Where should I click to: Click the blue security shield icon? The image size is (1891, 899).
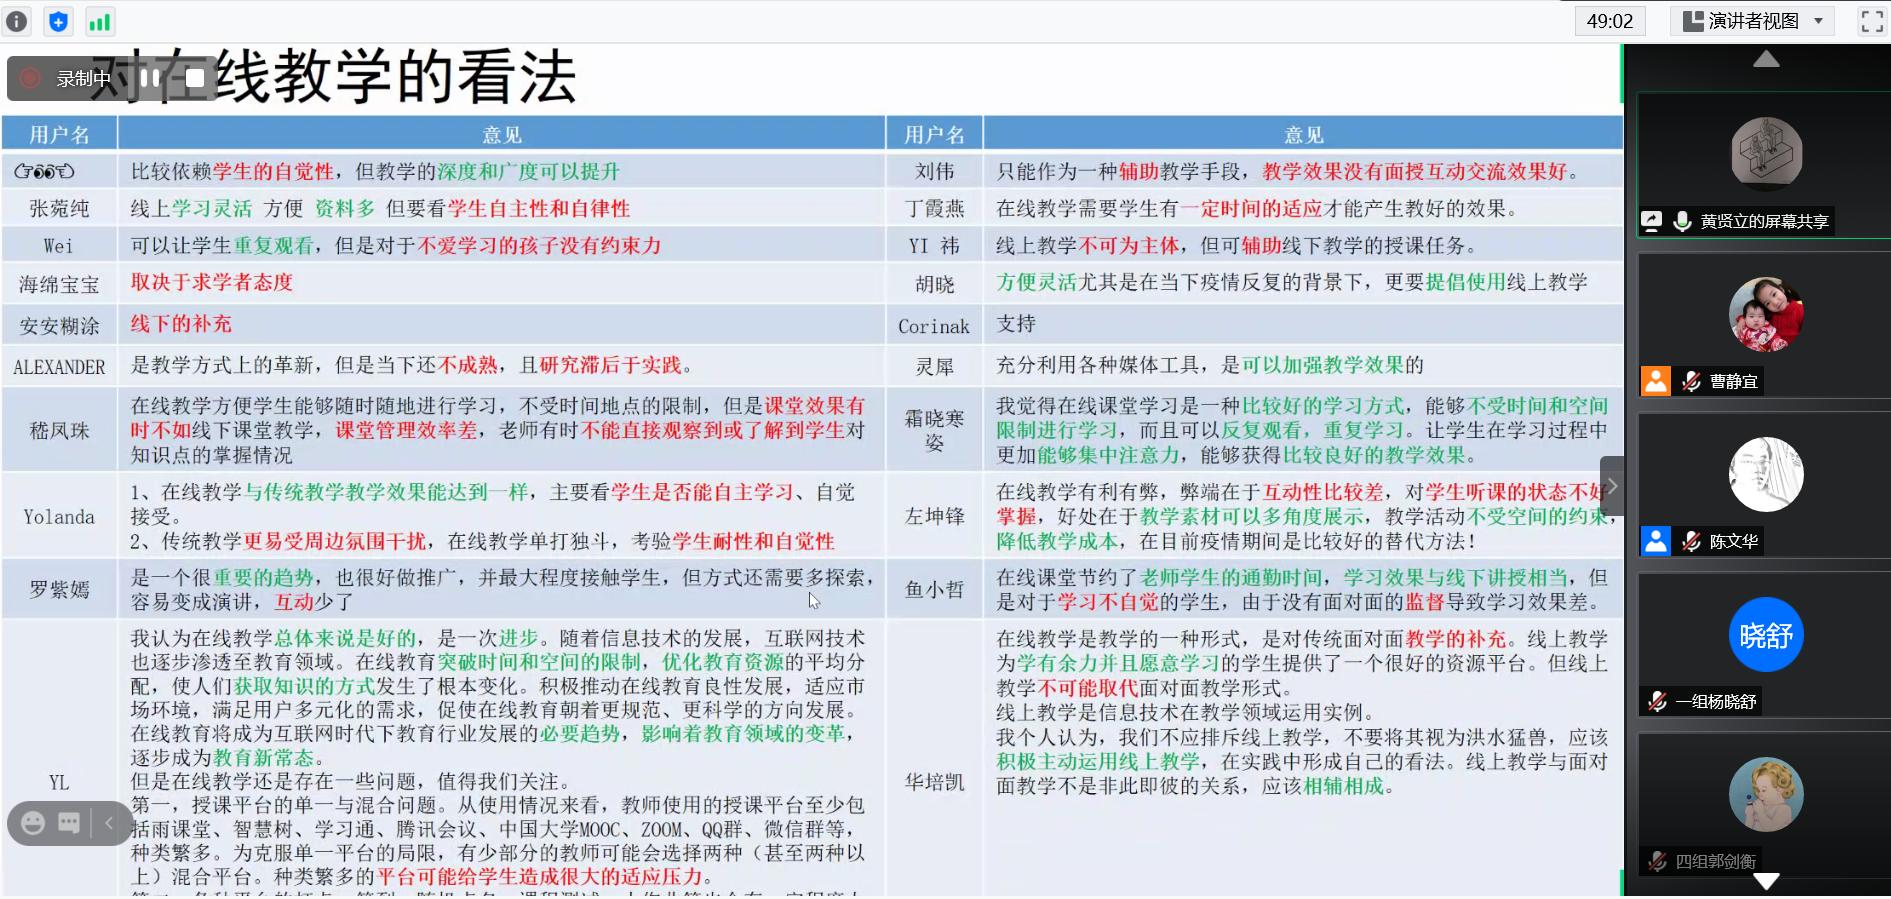click(x=58, y=21)
